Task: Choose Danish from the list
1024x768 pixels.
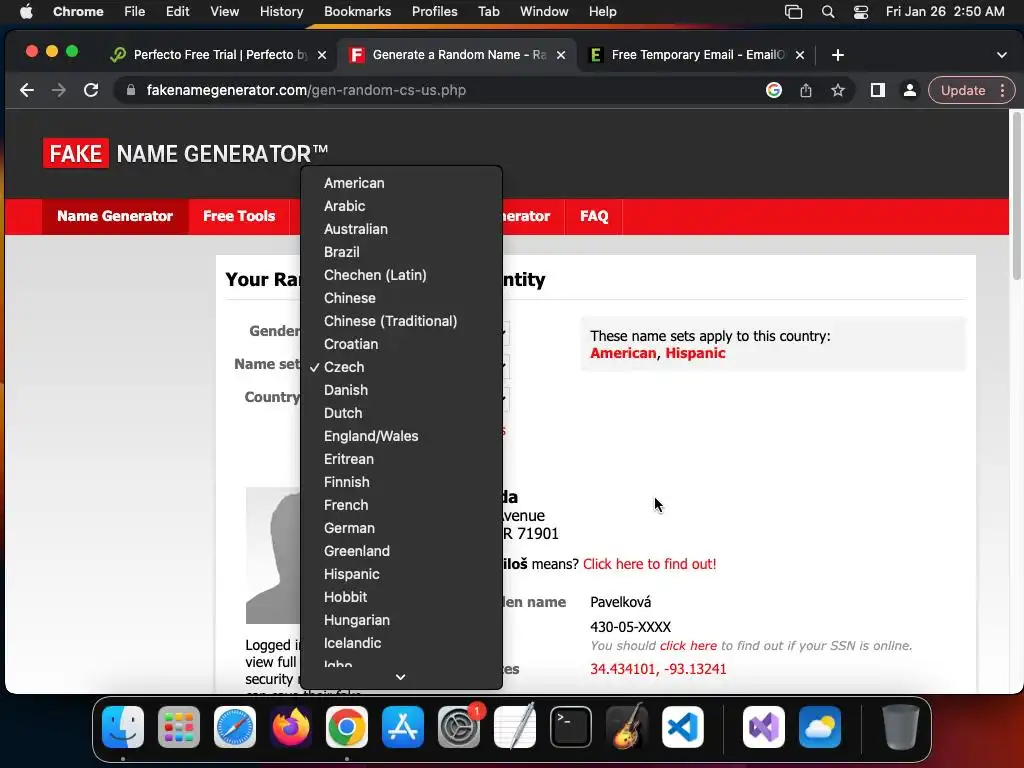Action: tap(401, 390)
